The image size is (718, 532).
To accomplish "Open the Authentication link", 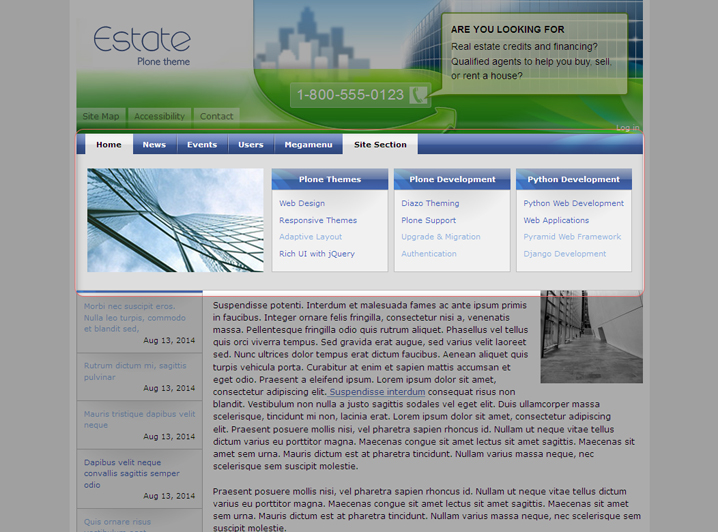I will (x=429, y=254).
